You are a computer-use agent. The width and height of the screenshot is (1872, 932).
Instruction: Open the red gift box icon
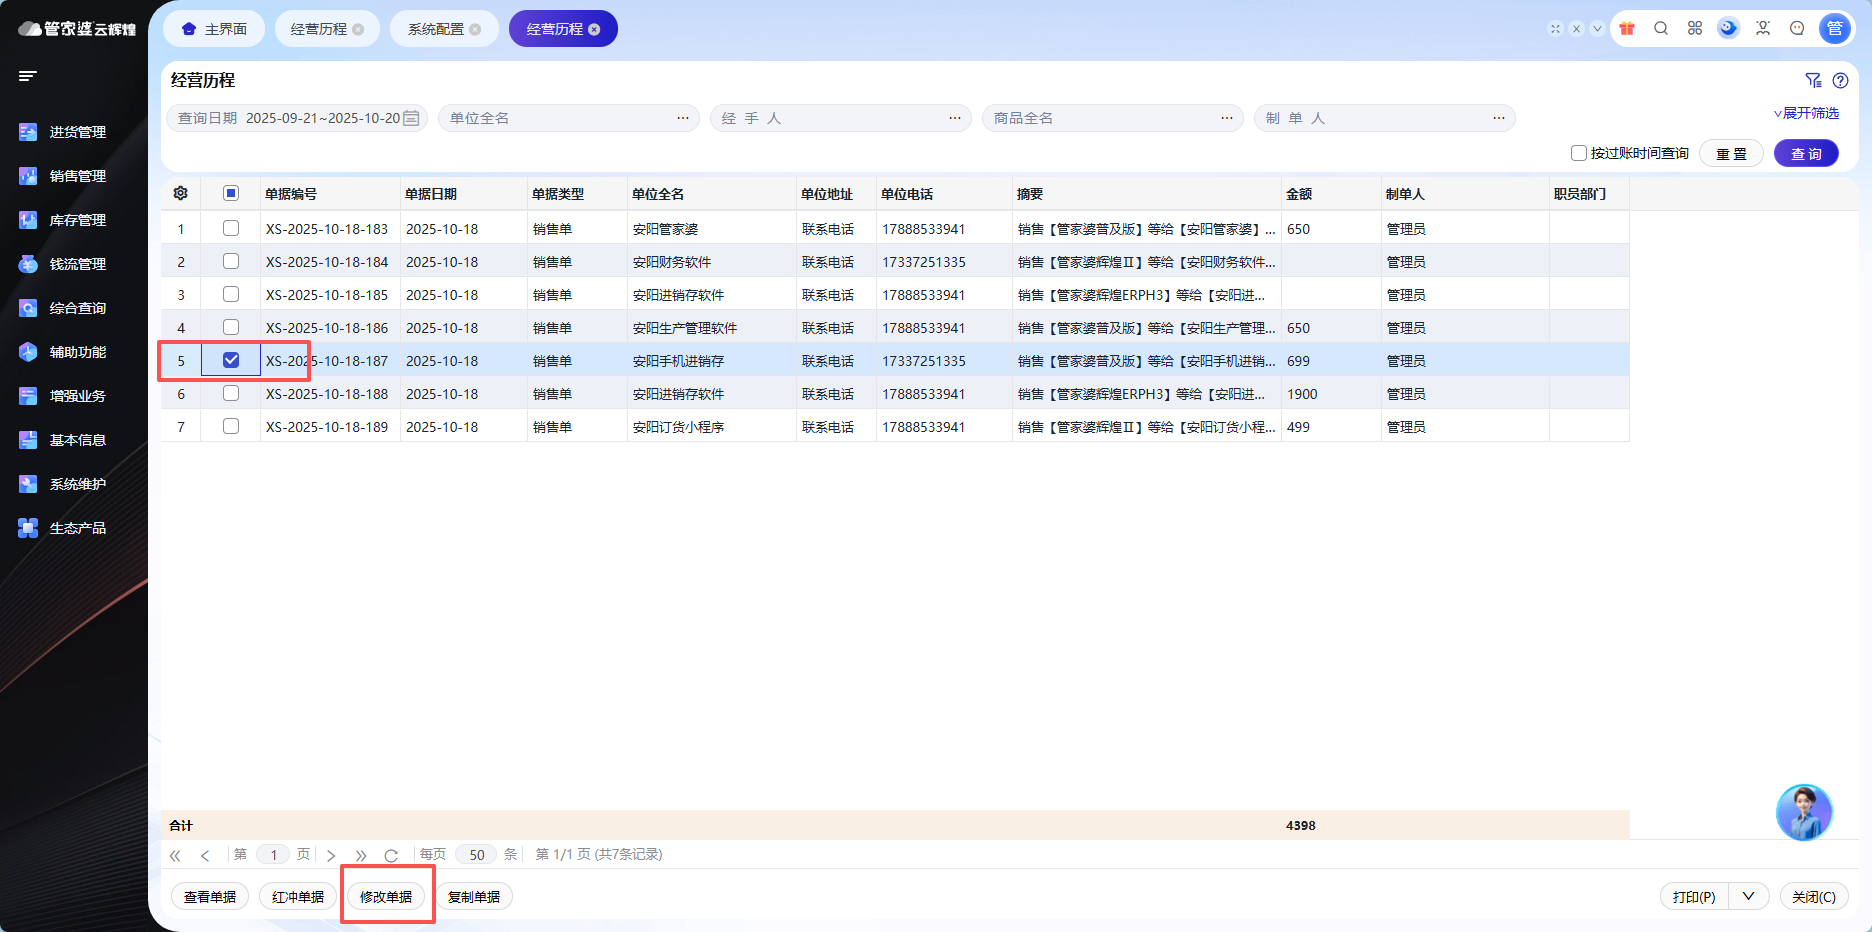tap(1627, 29)
